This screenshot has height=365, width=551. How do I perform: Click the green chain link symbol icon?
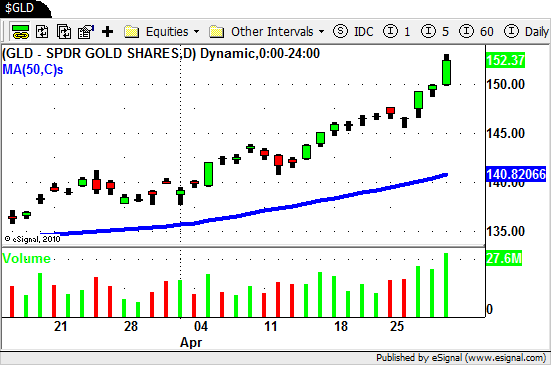(x=20, y=32)
